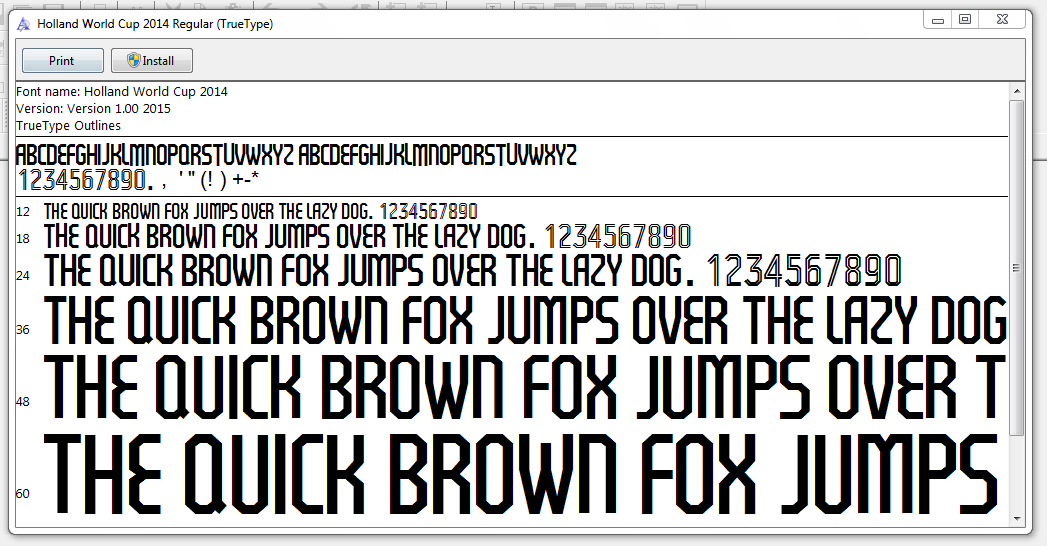Click the 12 point pangram sample line
The image size is (1047, 546).
coord(260,212)
